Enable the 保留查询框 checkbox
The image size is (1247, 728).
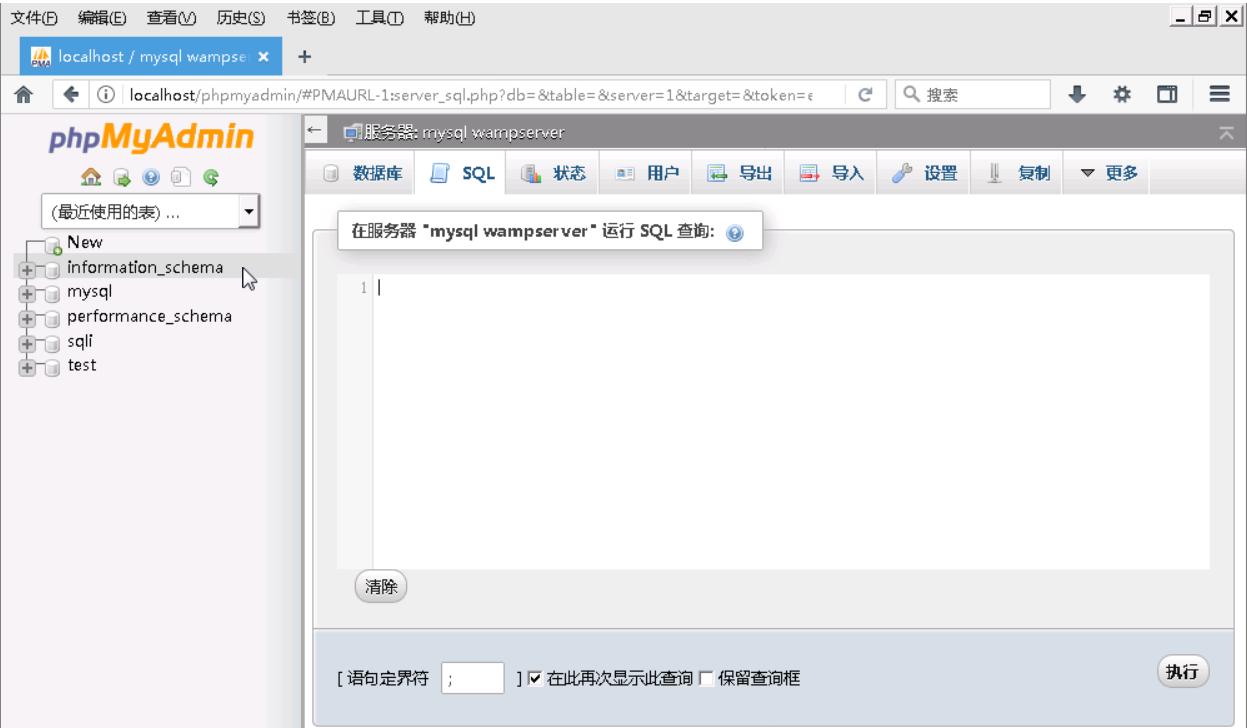coord(706,678)
